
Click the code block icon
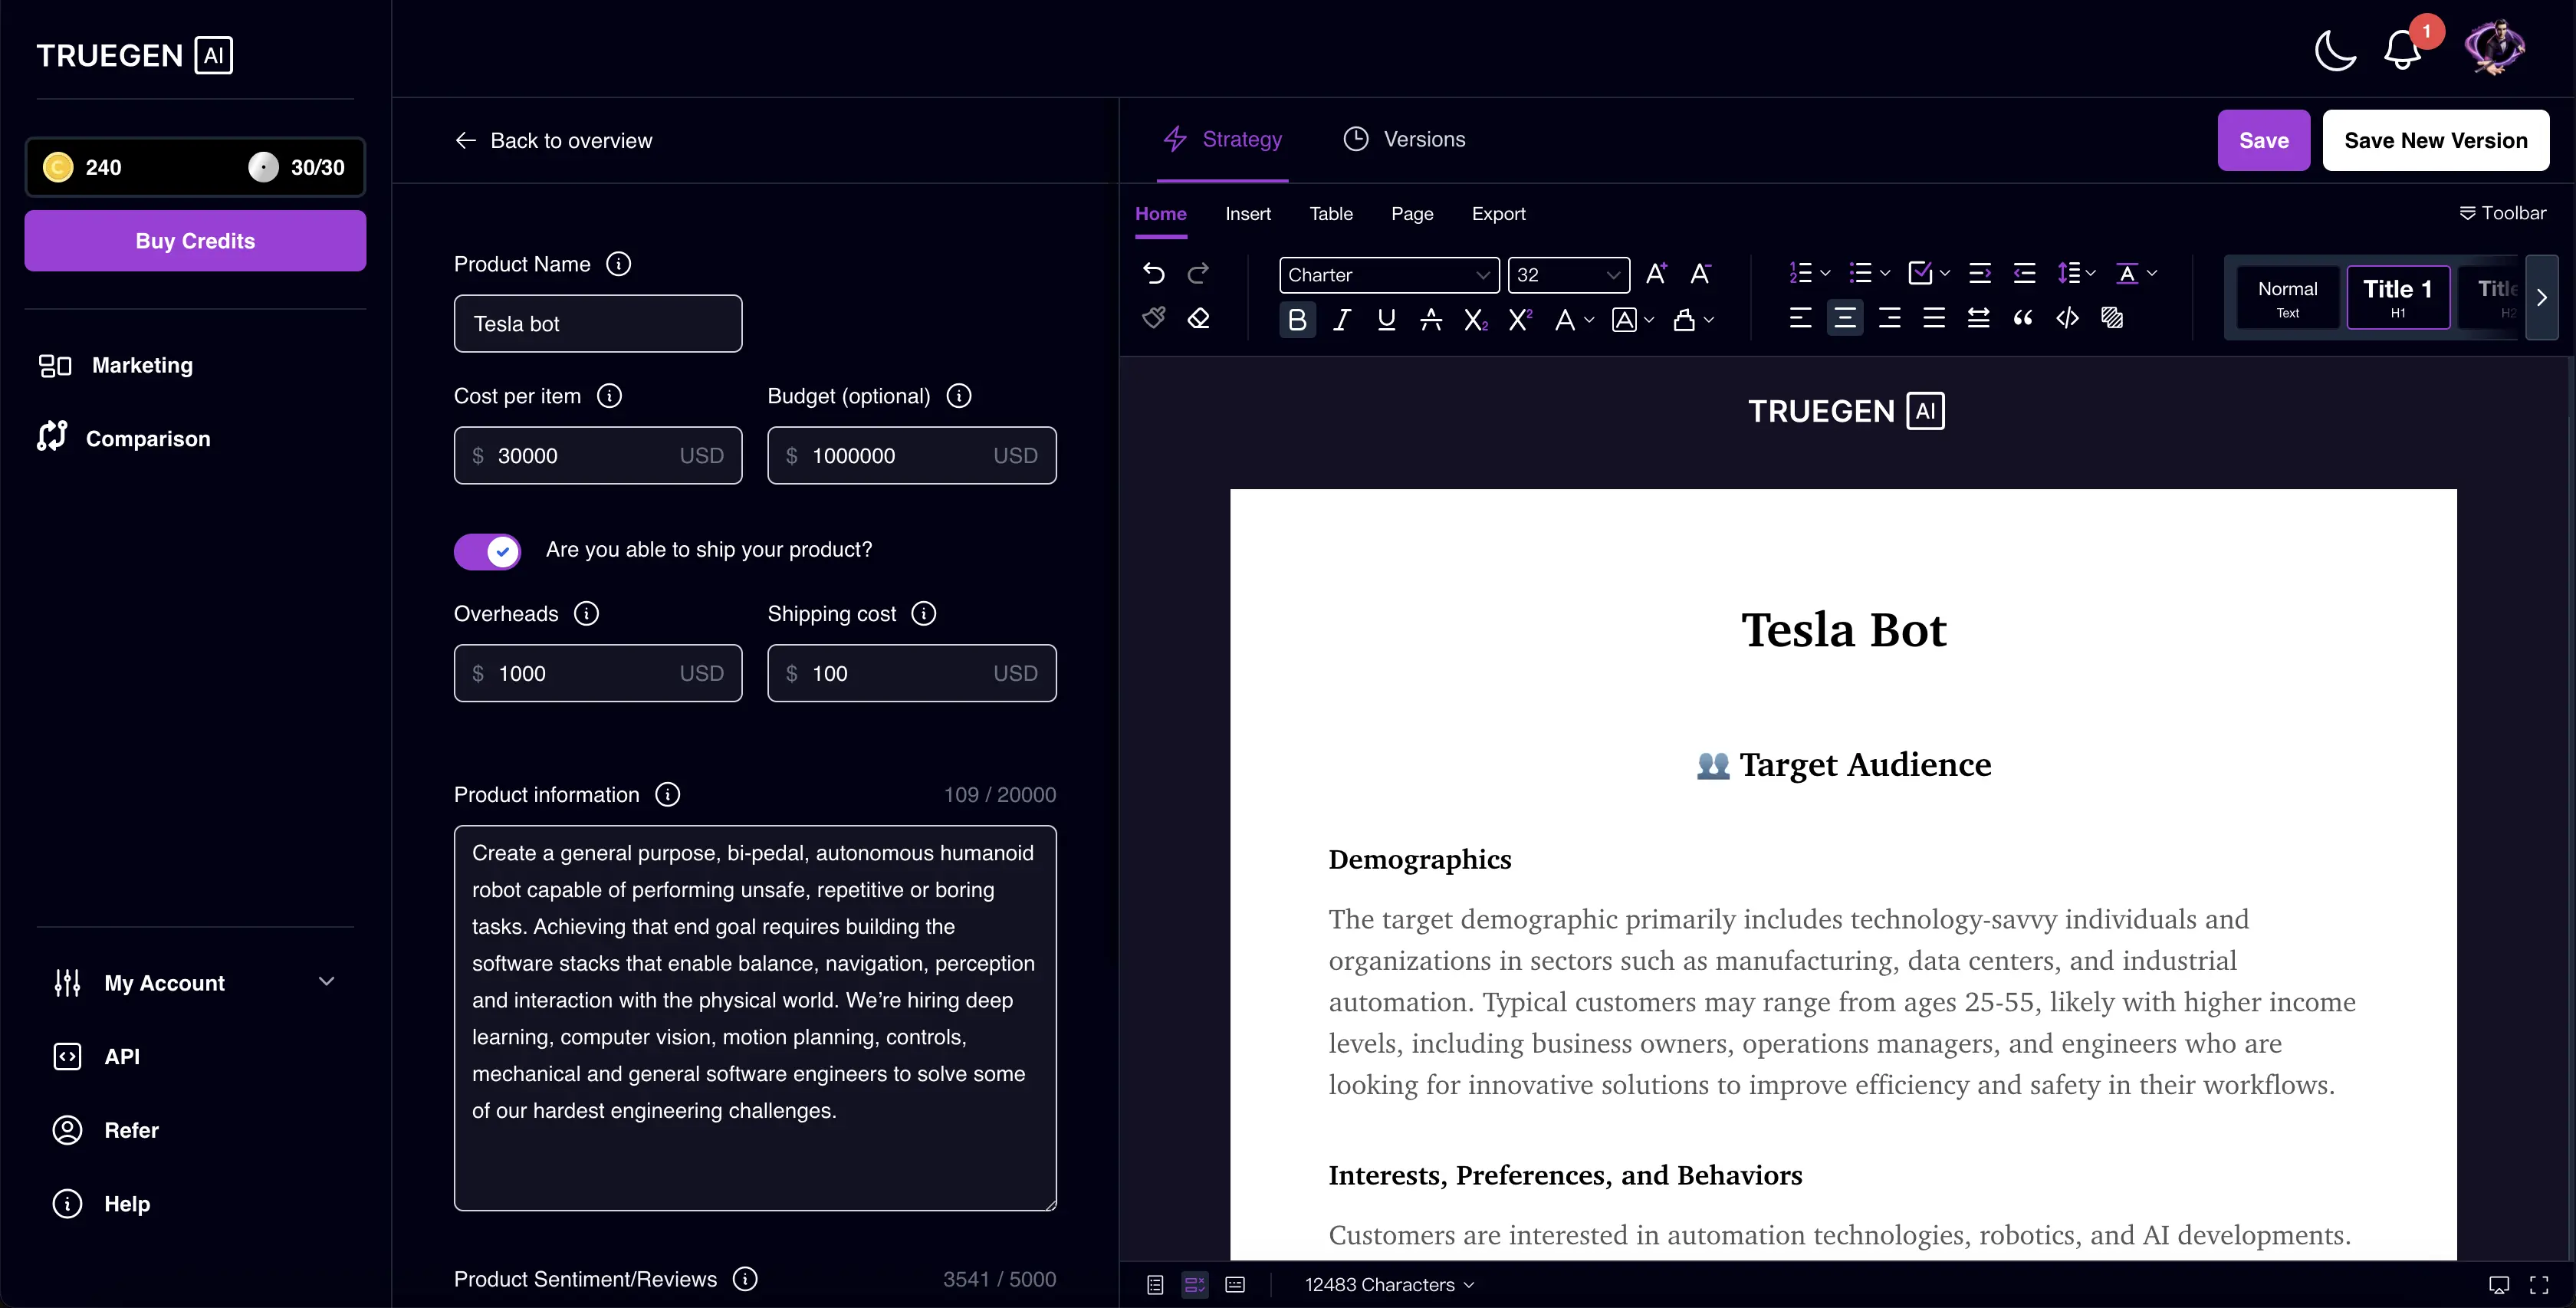tap(2067, 318)
